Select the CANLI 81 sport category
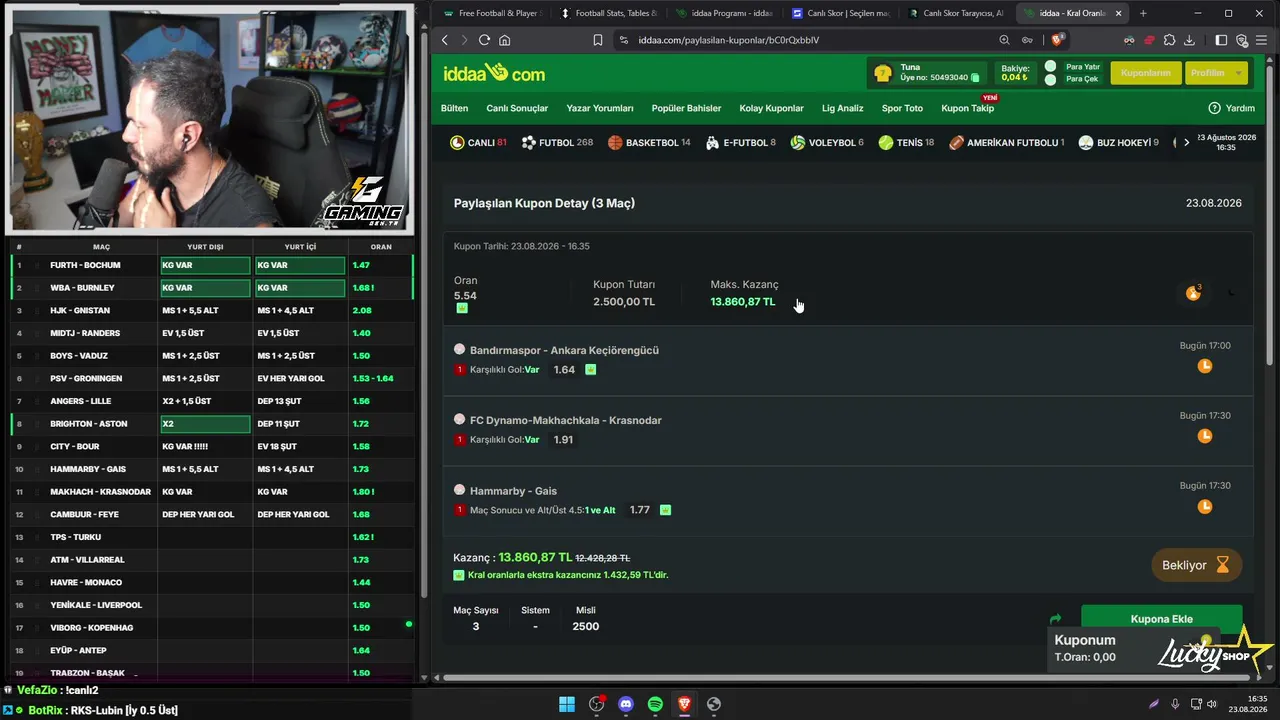The width and height of the screenshot is (1280, 720). pos(478,143)
